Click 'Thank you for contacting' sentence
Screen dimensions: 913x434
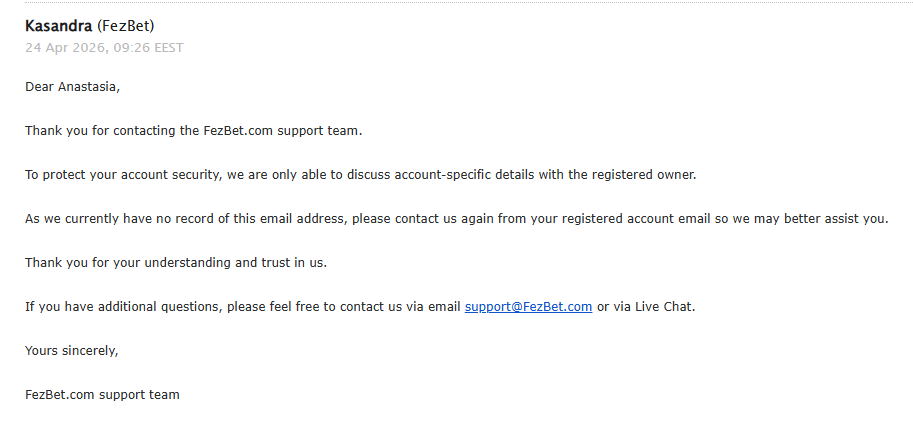coord(100,131)
